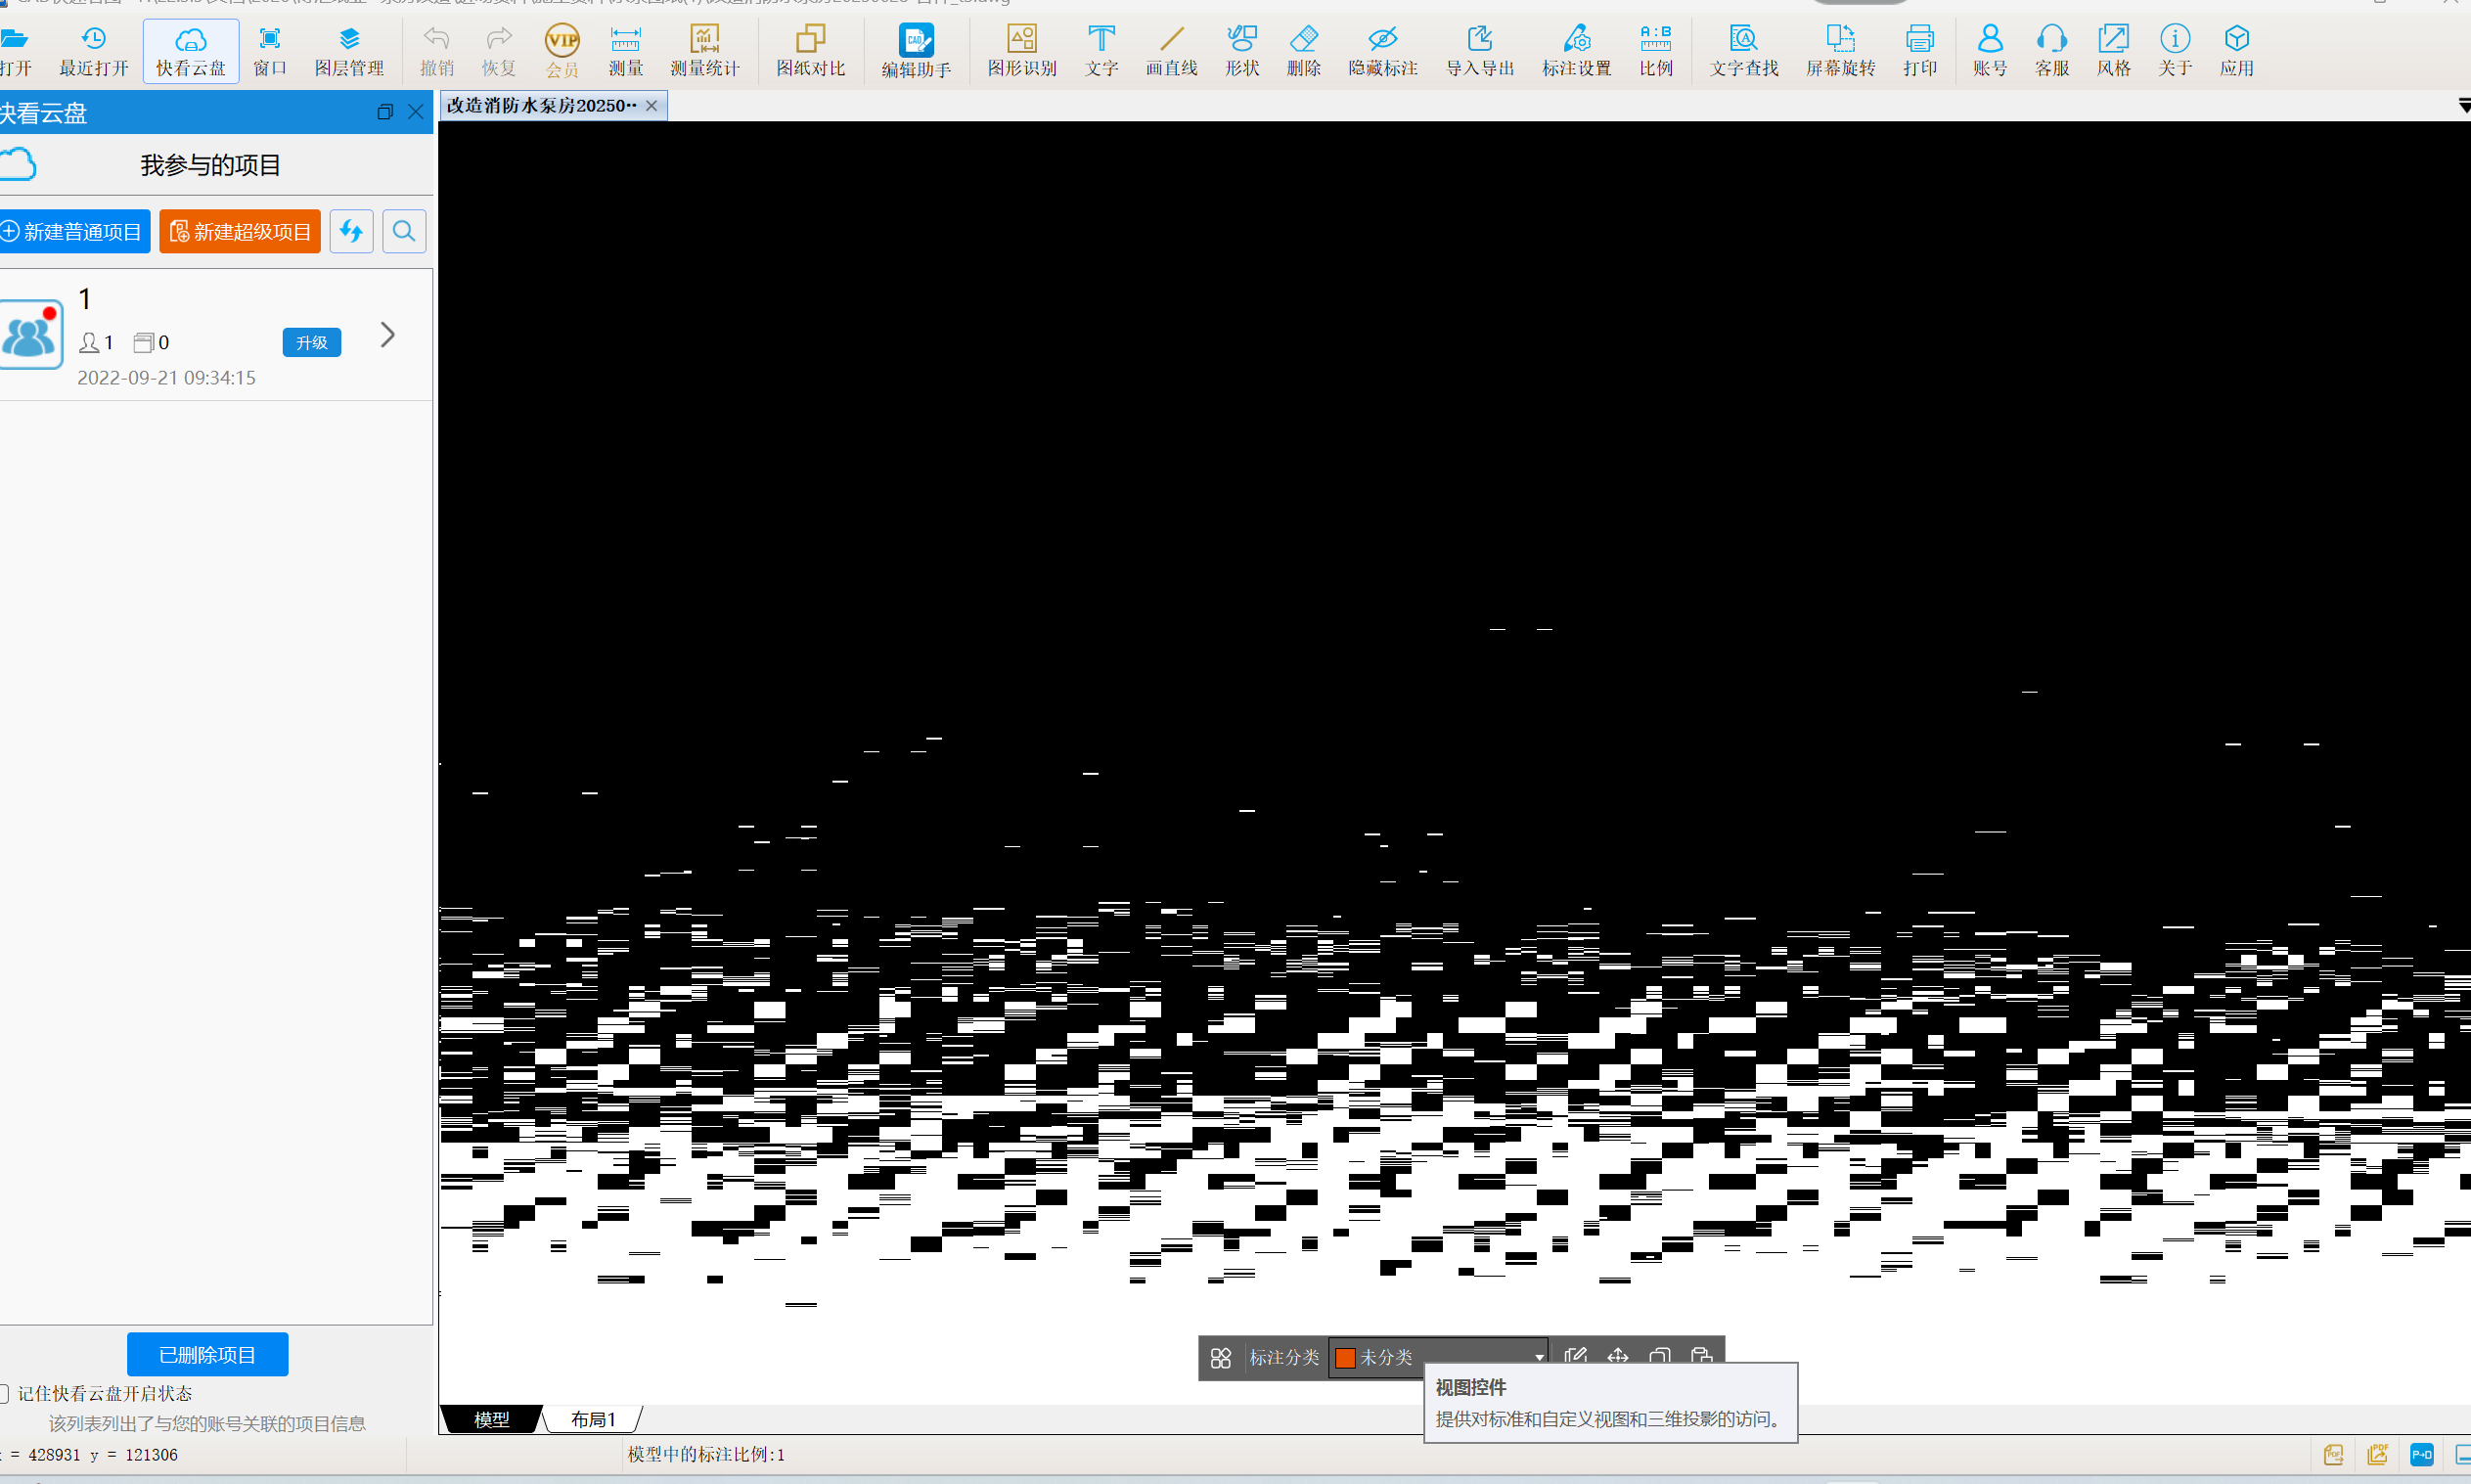The image size is (2471, 1484).
Task: Click the refresh projects icon in cloud panel
Action: tap(351, 232)
